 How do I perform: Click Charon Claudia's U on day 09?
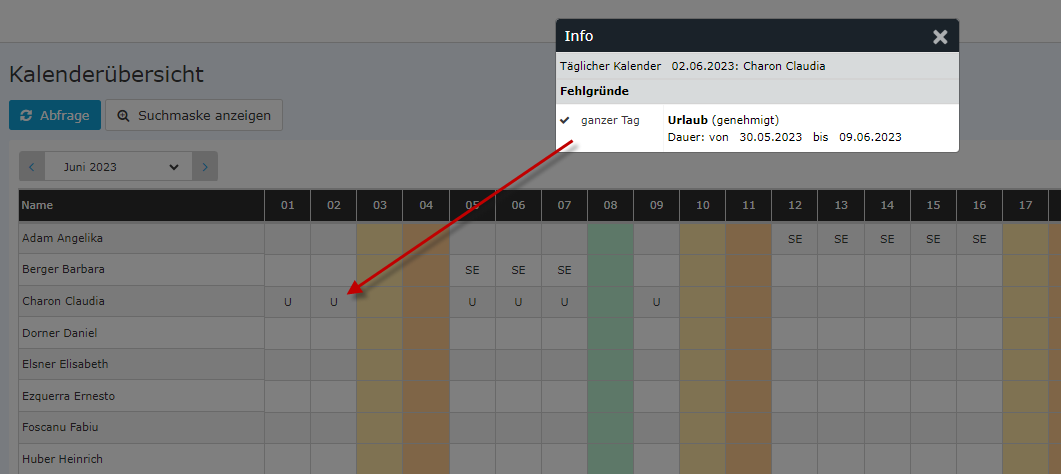656,302
